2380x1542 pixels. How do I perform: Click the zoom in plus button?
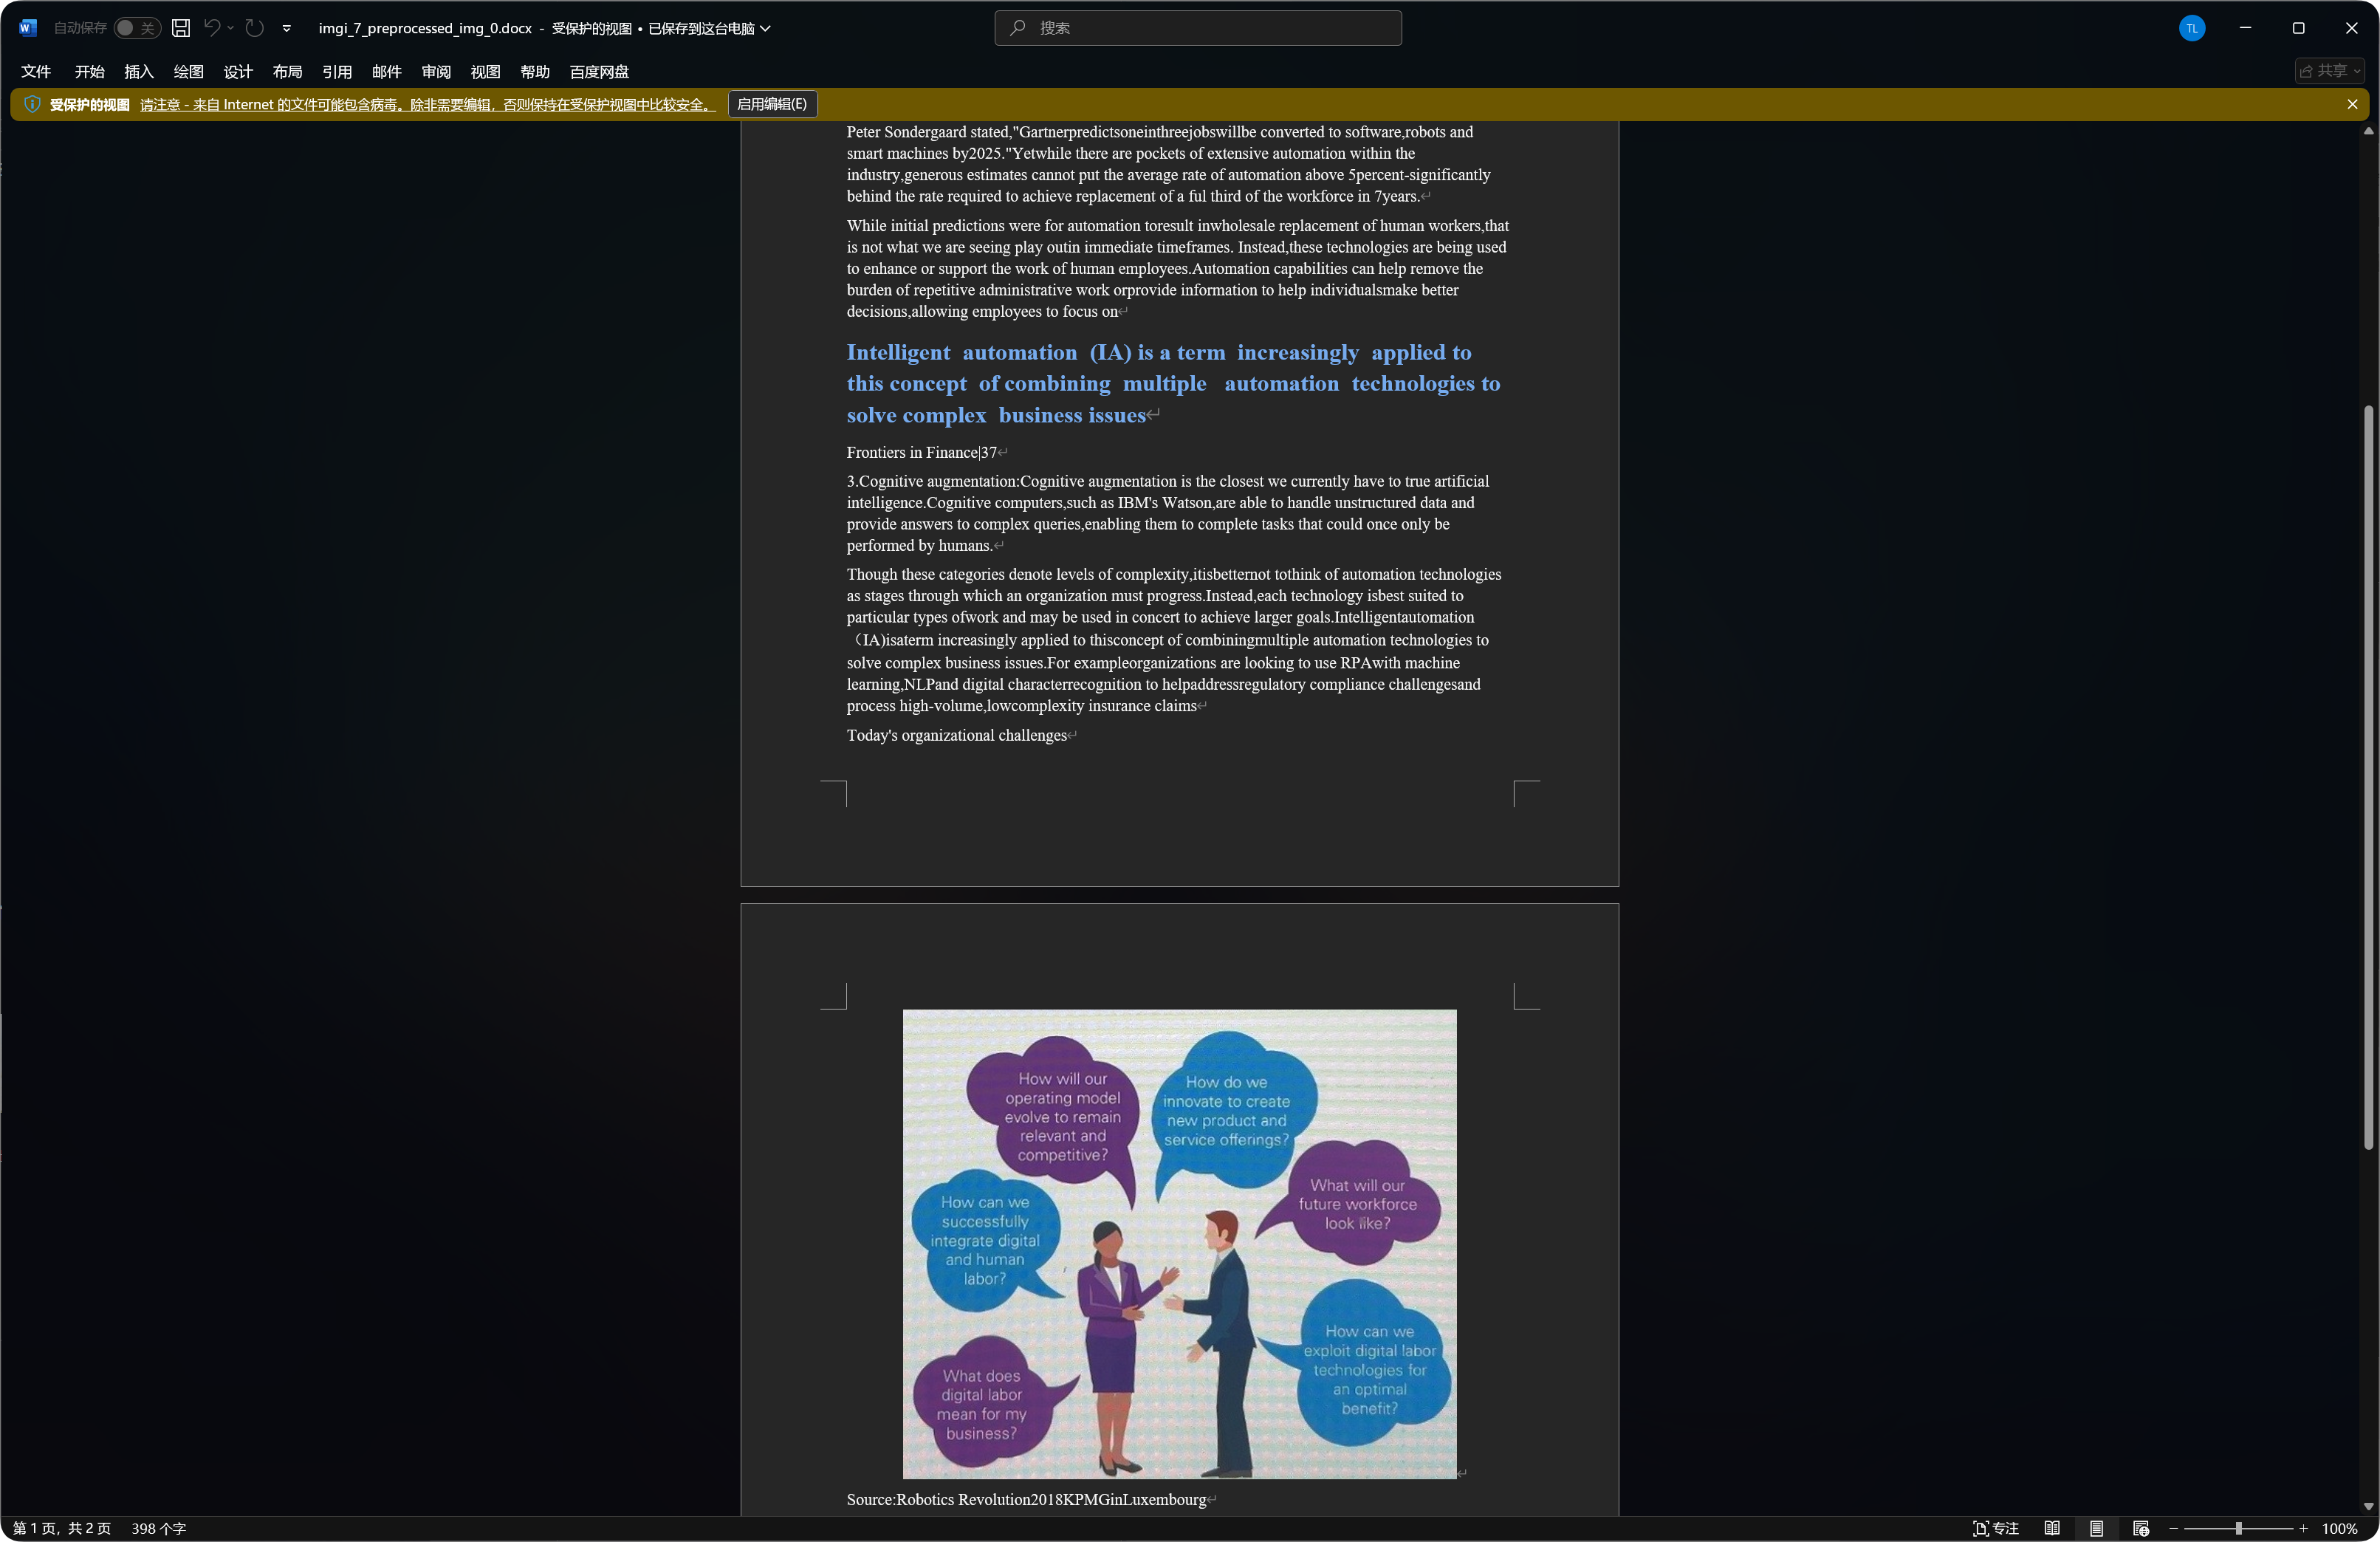(2303, 1528)
